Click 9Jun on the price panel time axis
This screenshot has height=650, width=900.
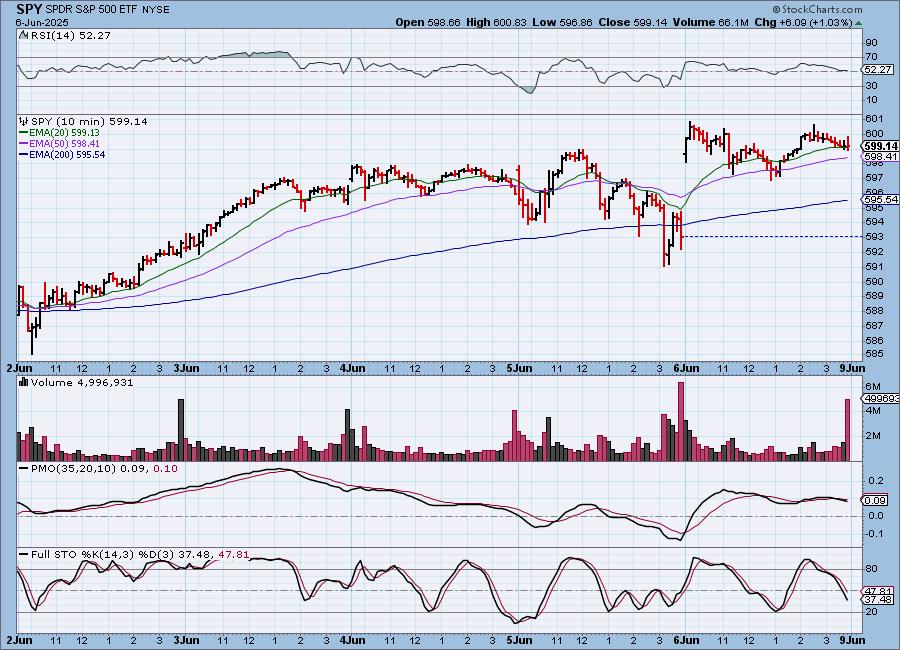pyautogui.click(x=852, y=368)
